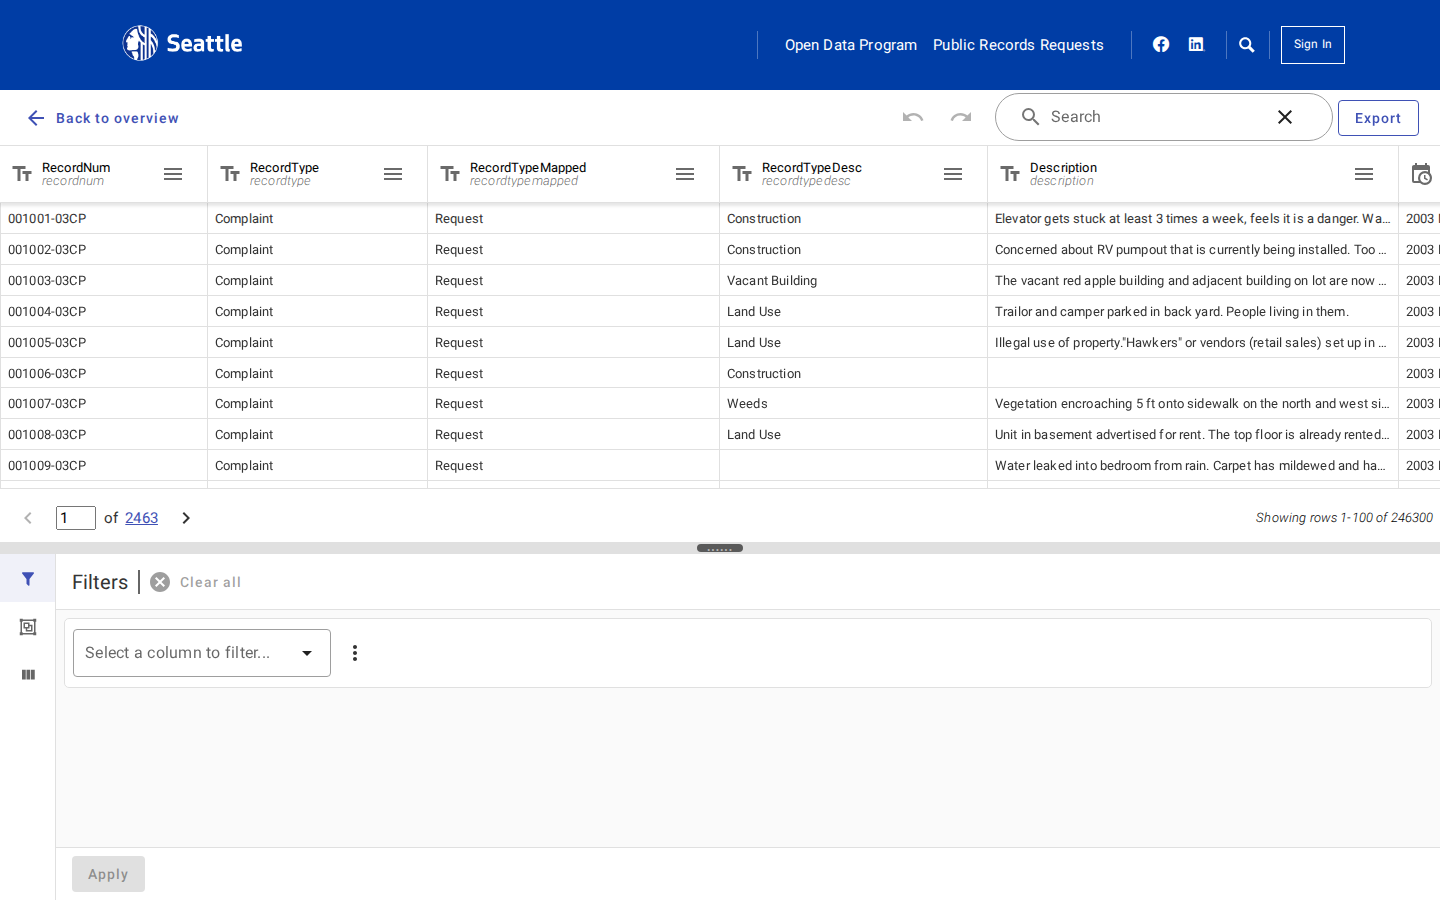Image resolution: width=1440 pixels, height=900 pixels.
Task: Click the Trailor and camper description cell
Action: click(1193, 312)
